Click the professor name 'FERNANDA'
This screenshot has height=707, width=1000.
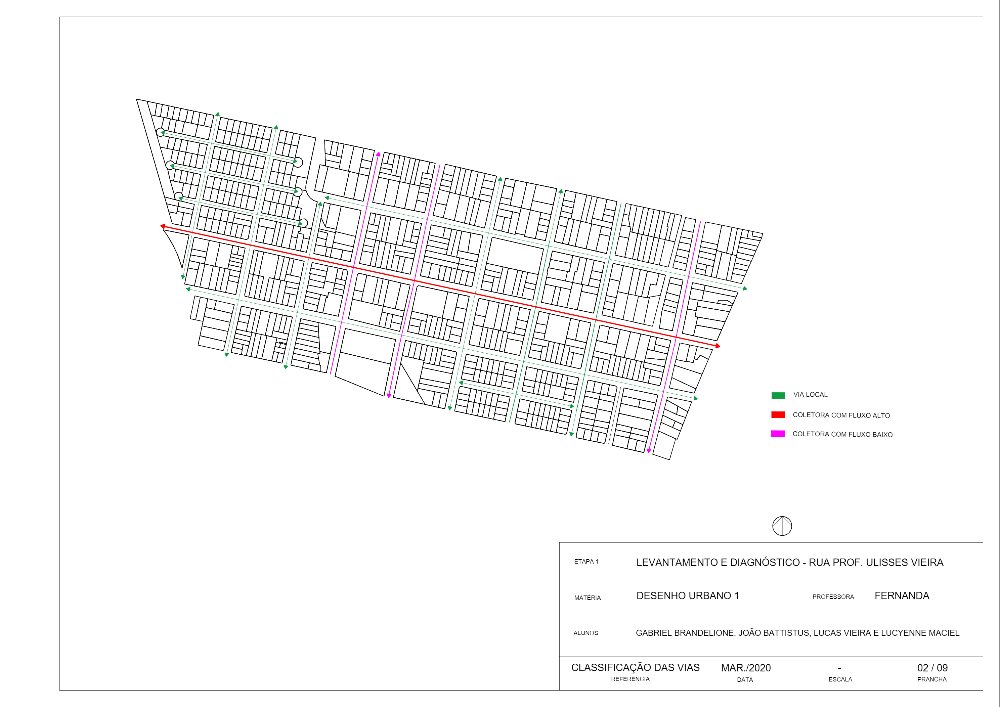902,595
